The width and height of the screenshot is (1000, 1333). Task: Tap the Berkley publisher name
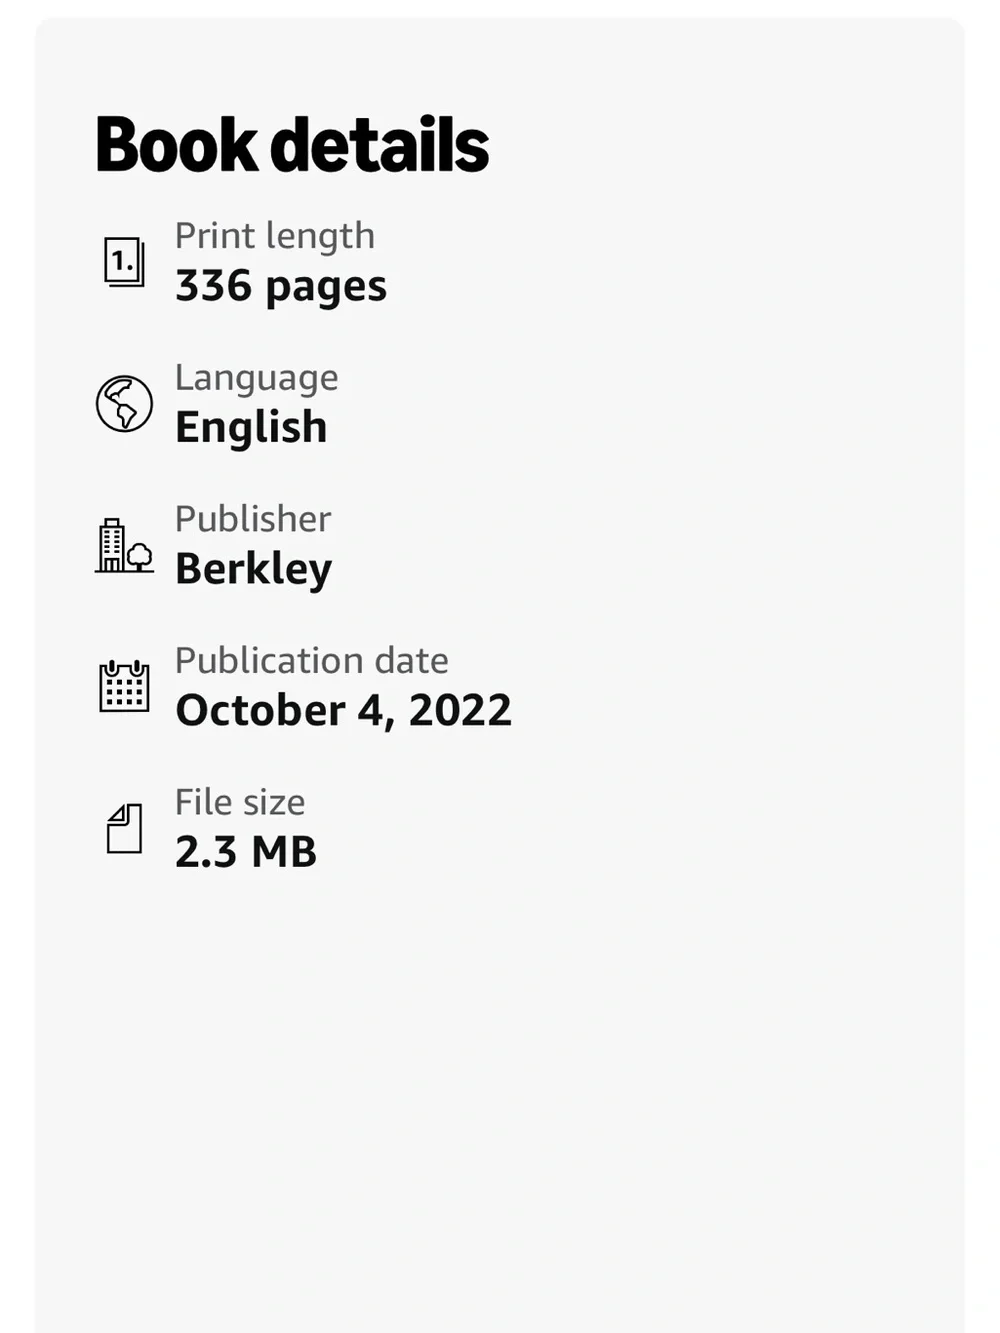click(x=253, y=569)
